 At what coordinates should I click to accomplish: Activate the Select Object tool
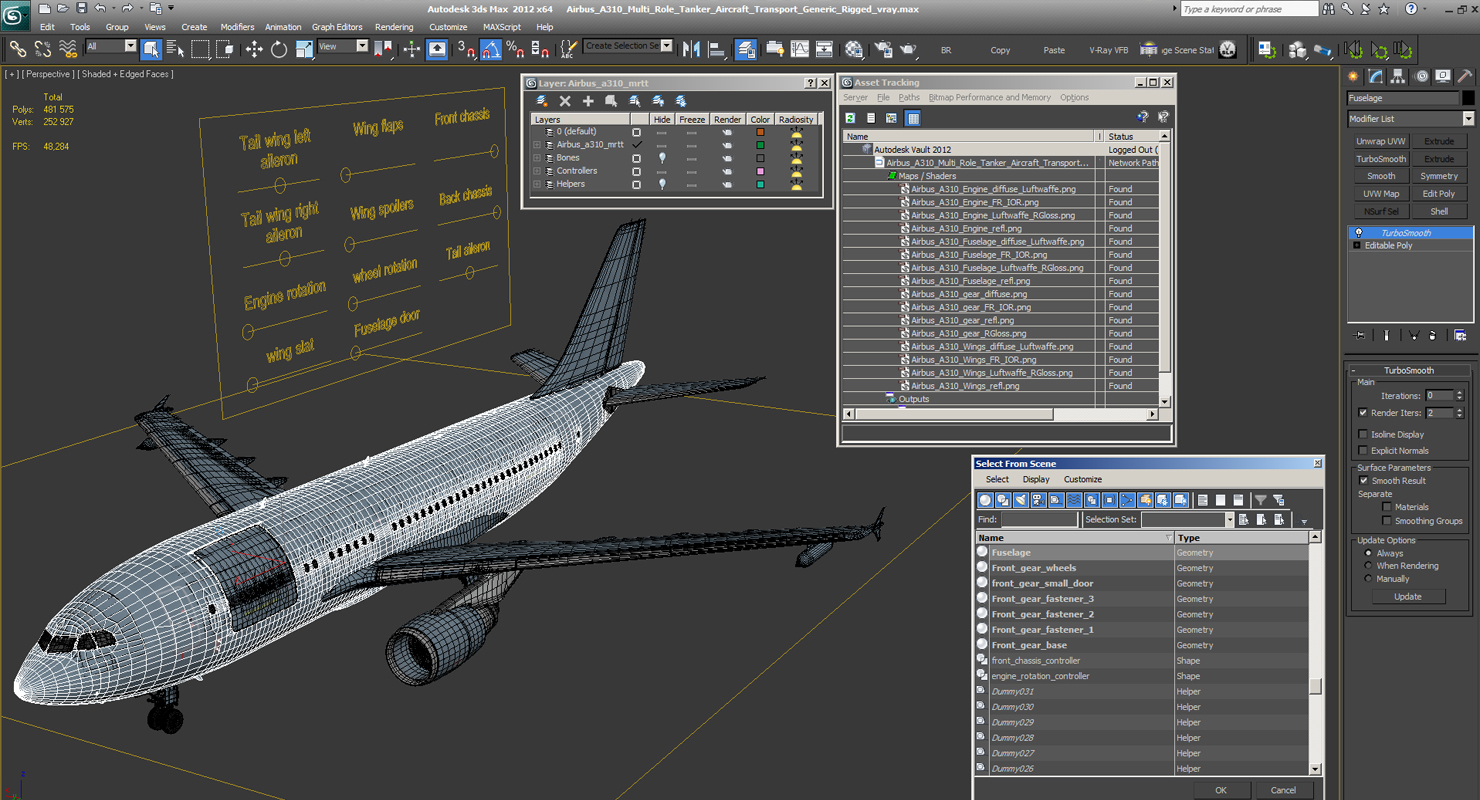(x=151, y=48)
